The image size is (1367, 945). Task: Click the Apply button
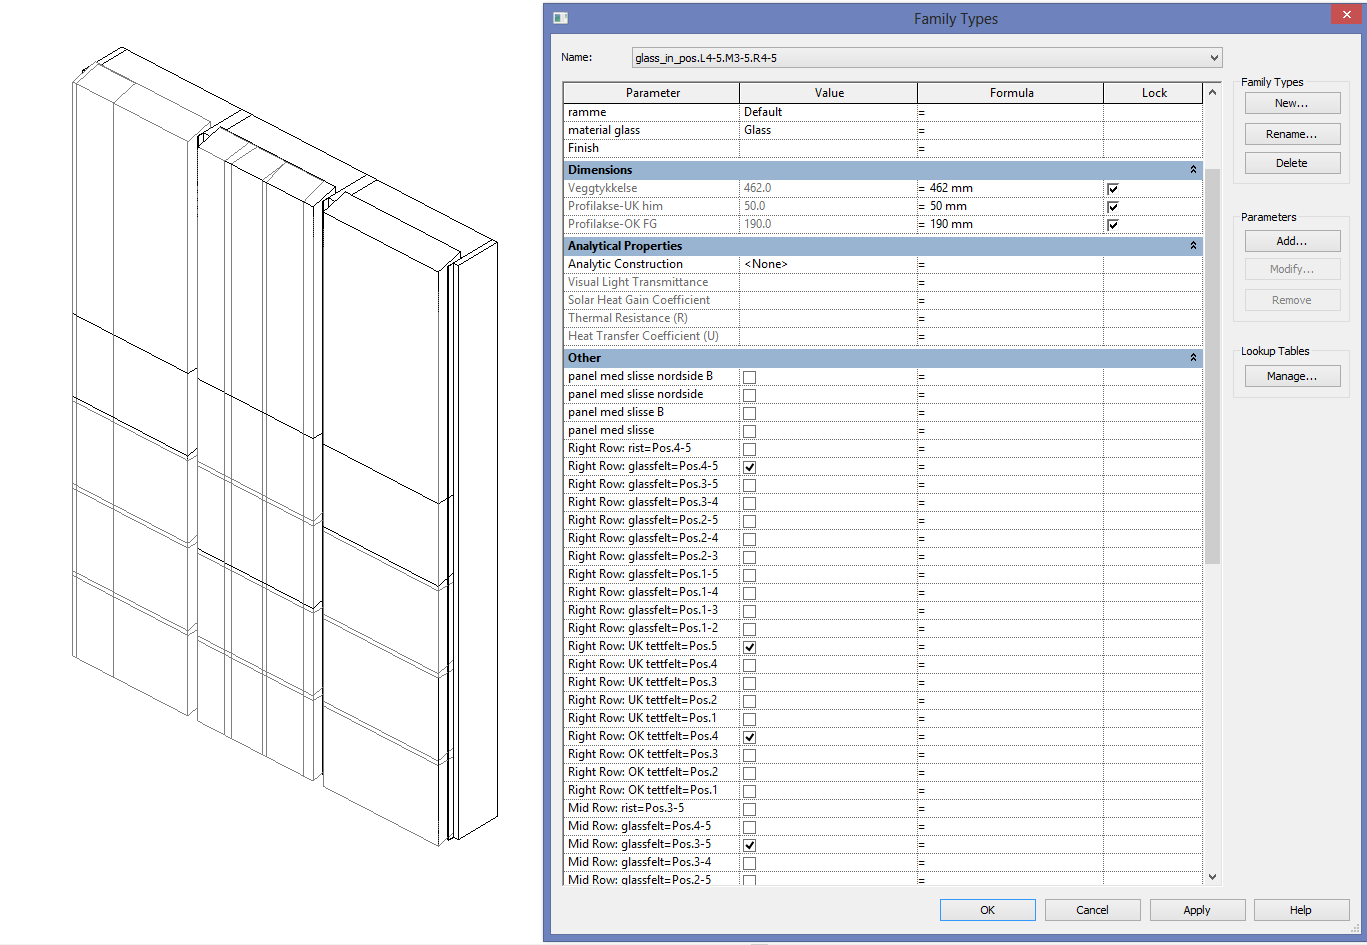point(1197,910)
